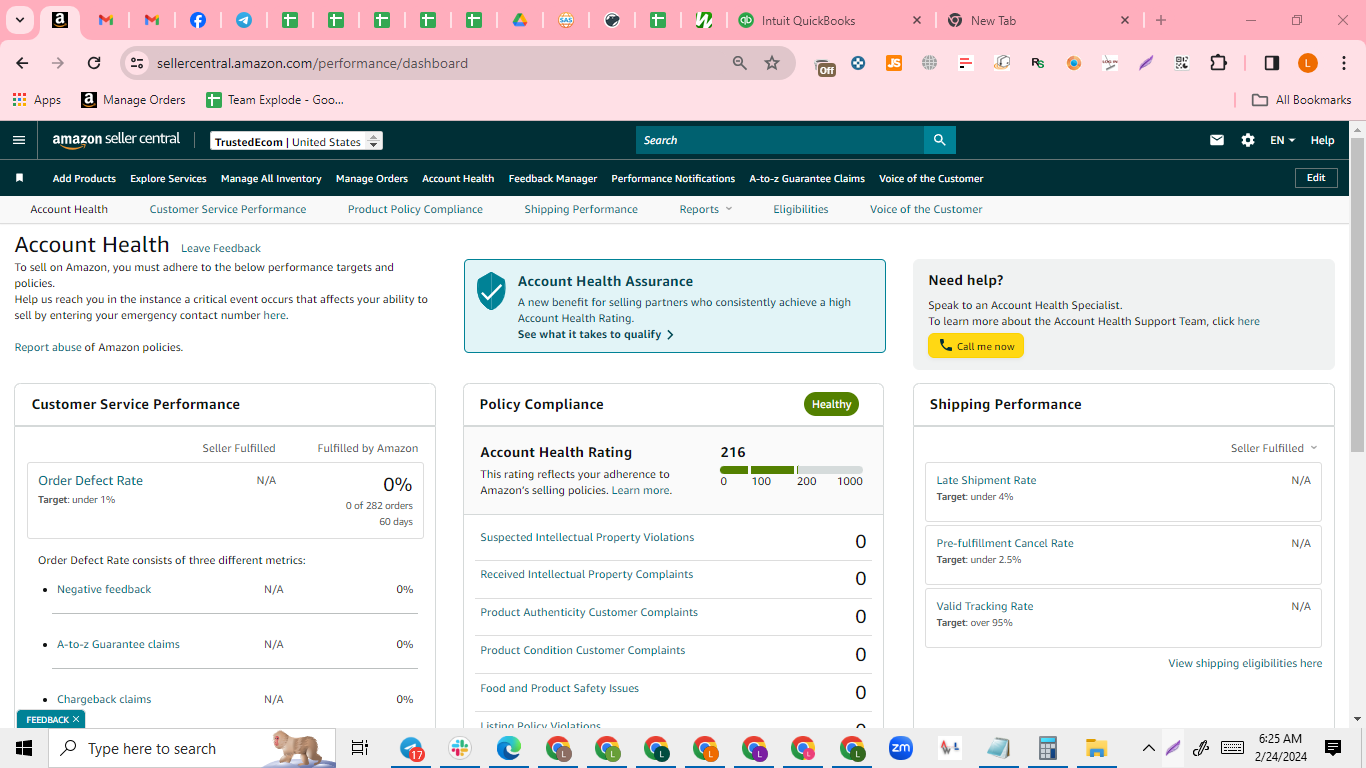1366x768 pixels.
Task: Click the orange JS extension icon
Action: [x=894, y=63]
